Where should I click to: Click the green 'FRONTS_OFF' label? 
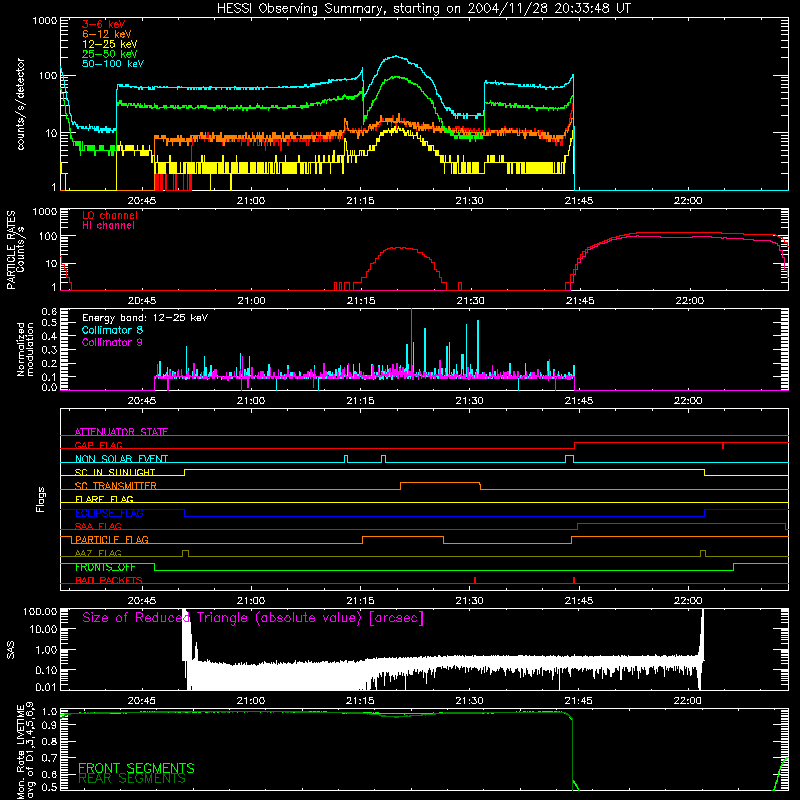(x=105, y=567)
